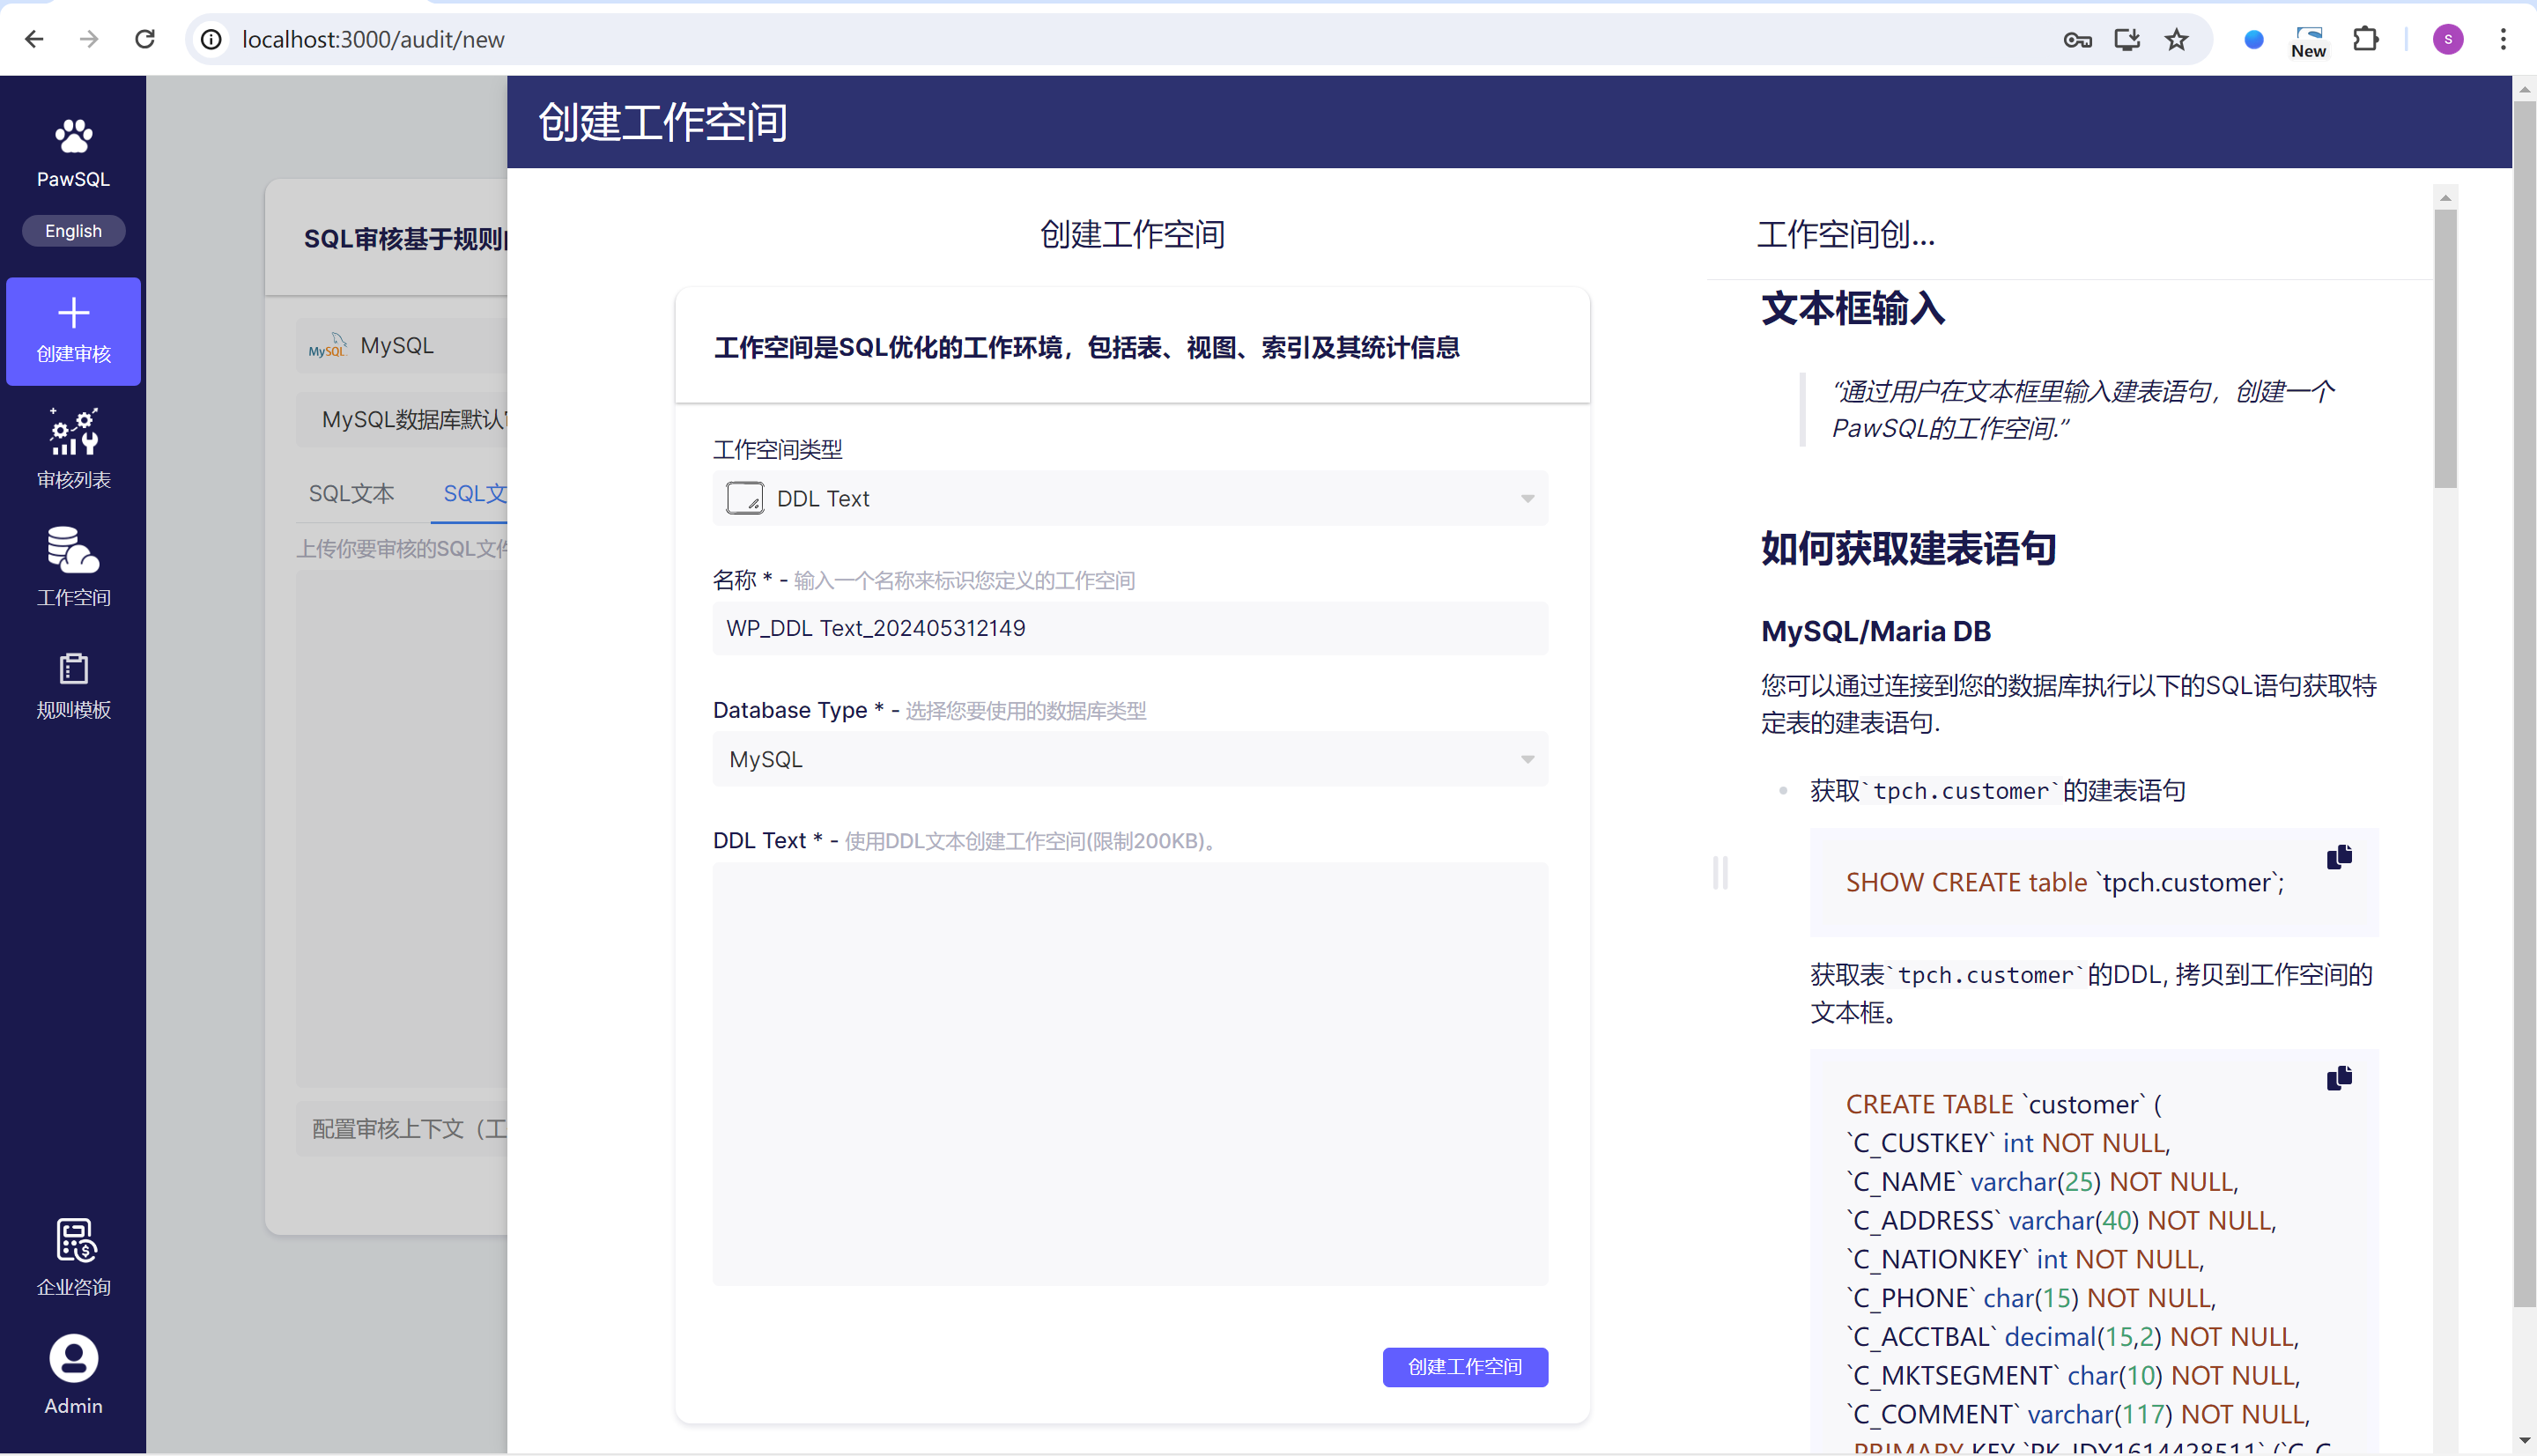This screenshot has height=1456, width=2537.
Task: Open the Database Type MySQL dropdown
Action: point(1130,759)
